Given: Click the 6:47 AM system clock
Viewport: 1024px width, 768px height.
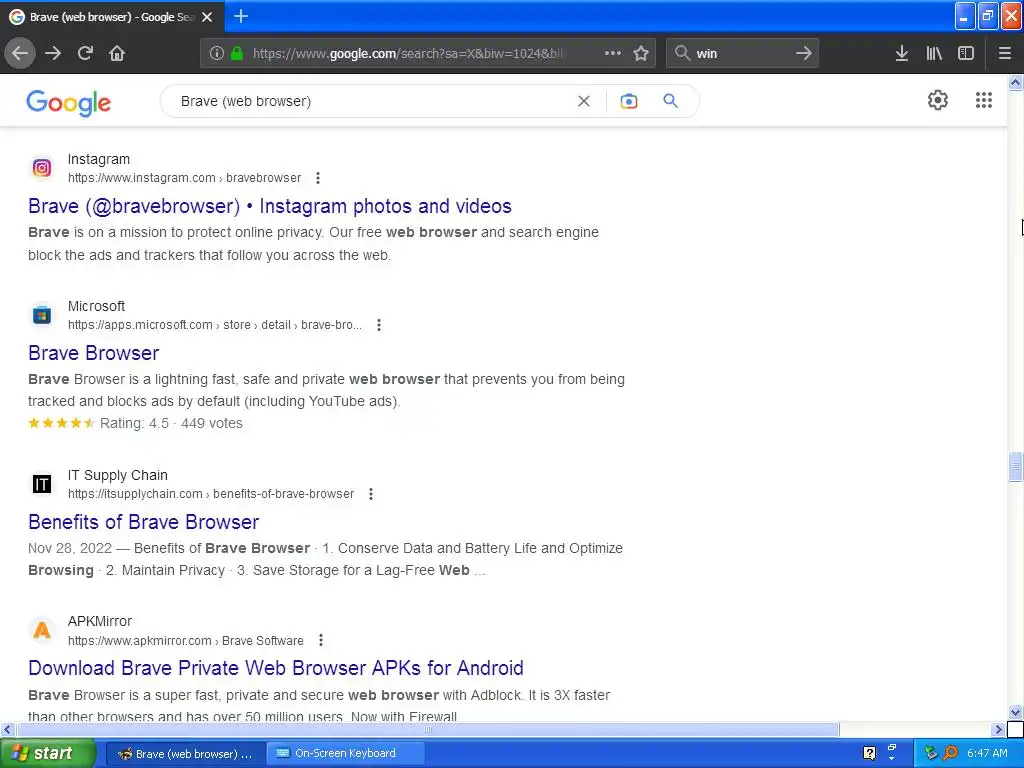Looking at the screenshot, I should click(x=987, y=753).
